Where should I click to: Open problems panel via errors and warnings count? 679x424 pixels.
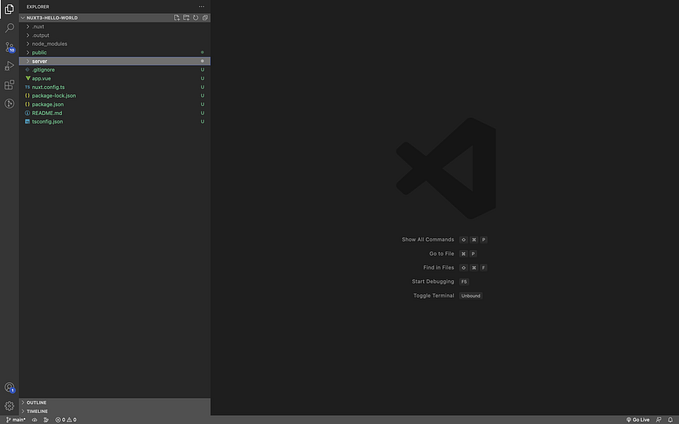pyautogui.click(x=66, y=420)
